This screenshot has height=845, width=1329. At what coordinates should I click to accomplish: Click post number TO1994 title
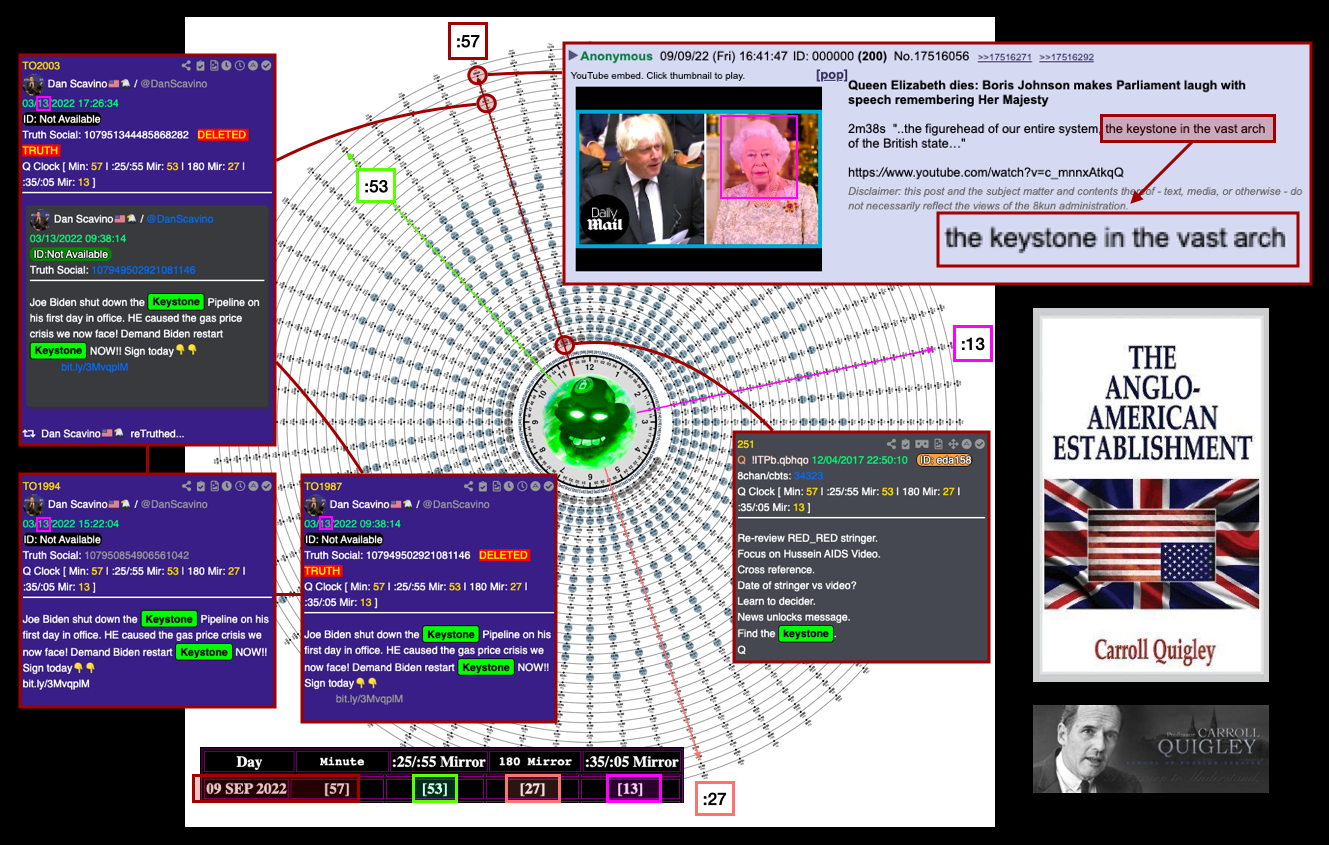coord(41,487)
